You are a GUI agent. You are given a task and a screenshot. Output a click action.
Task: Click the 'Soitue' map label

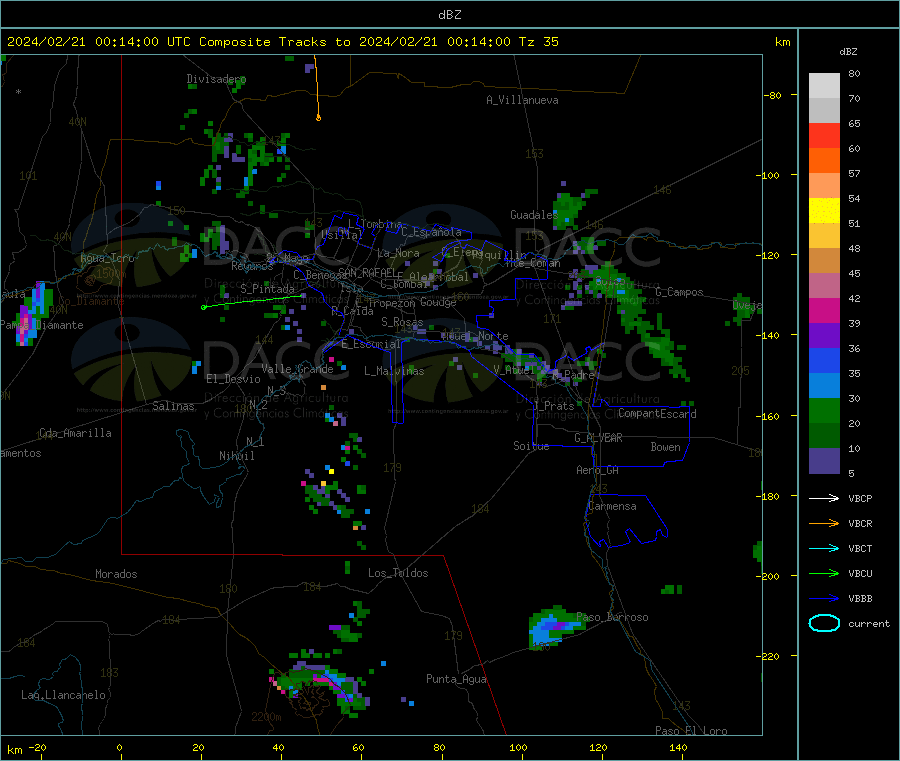[x=531, y=446]
